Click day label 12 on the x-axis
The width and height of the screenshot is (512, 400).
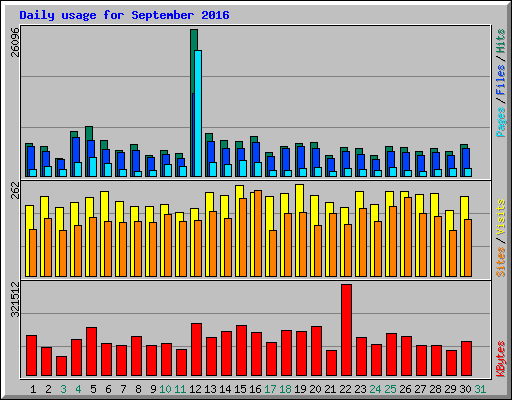tap(195, 389)
